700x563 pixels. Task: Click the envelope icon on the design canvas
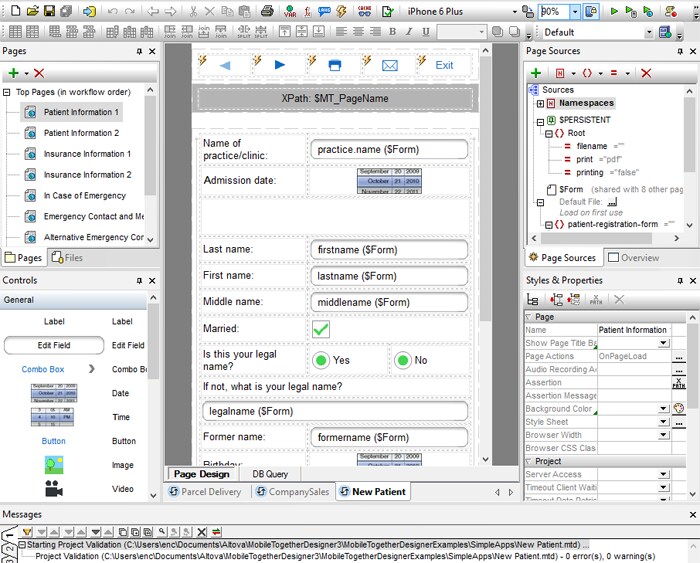390,65
